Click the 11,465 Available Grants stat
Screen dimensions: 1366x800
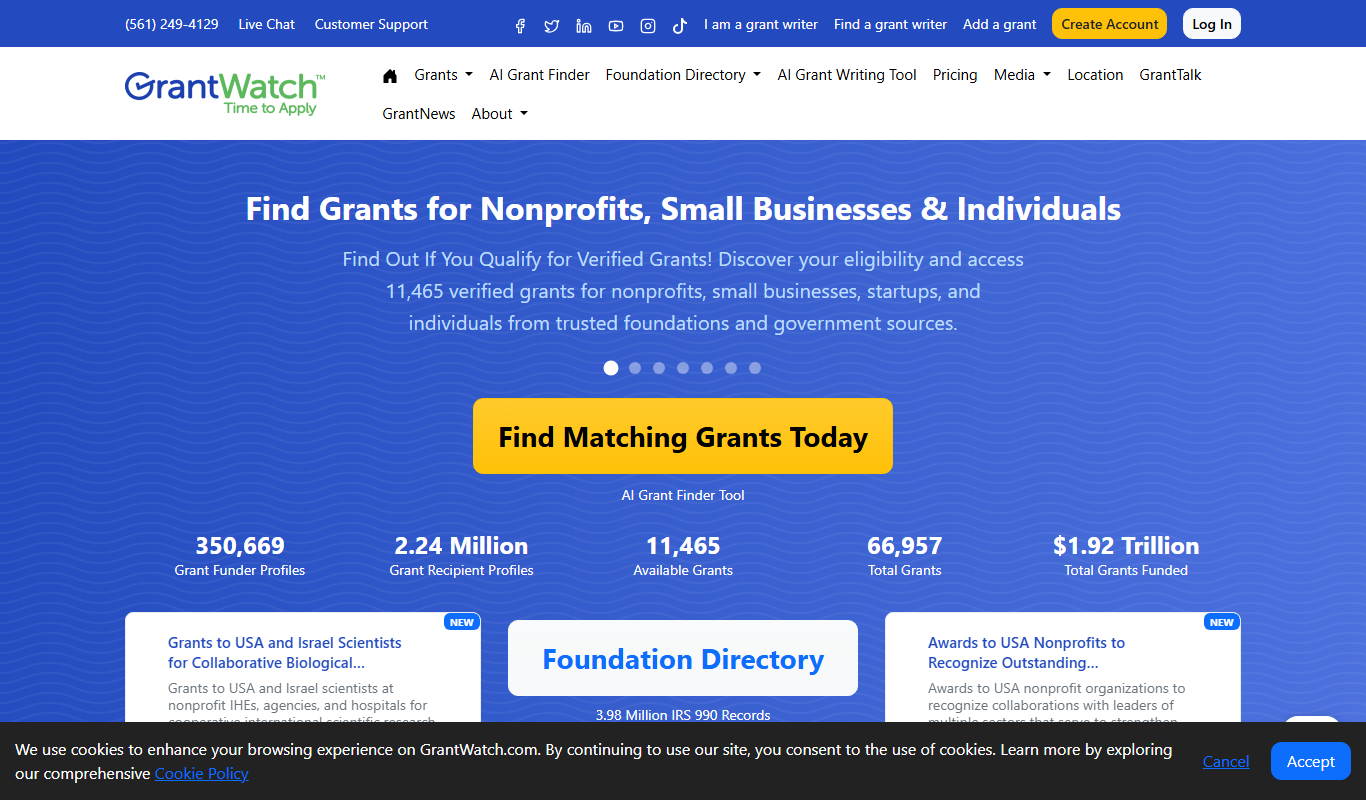click(x=683, y=556)
